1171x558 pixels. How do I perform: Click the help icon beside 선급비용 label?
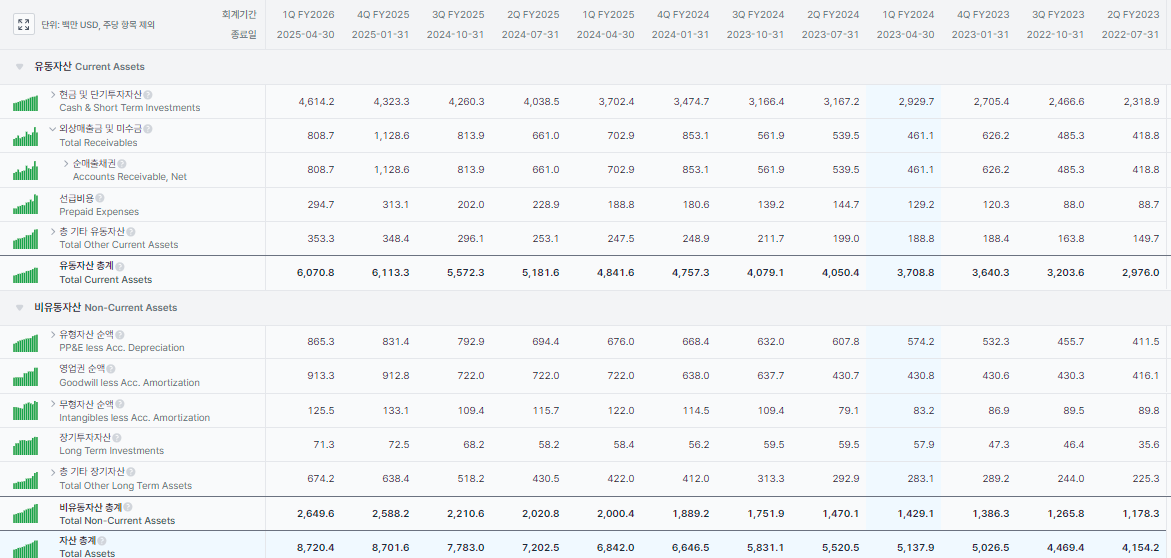[102, 198]
